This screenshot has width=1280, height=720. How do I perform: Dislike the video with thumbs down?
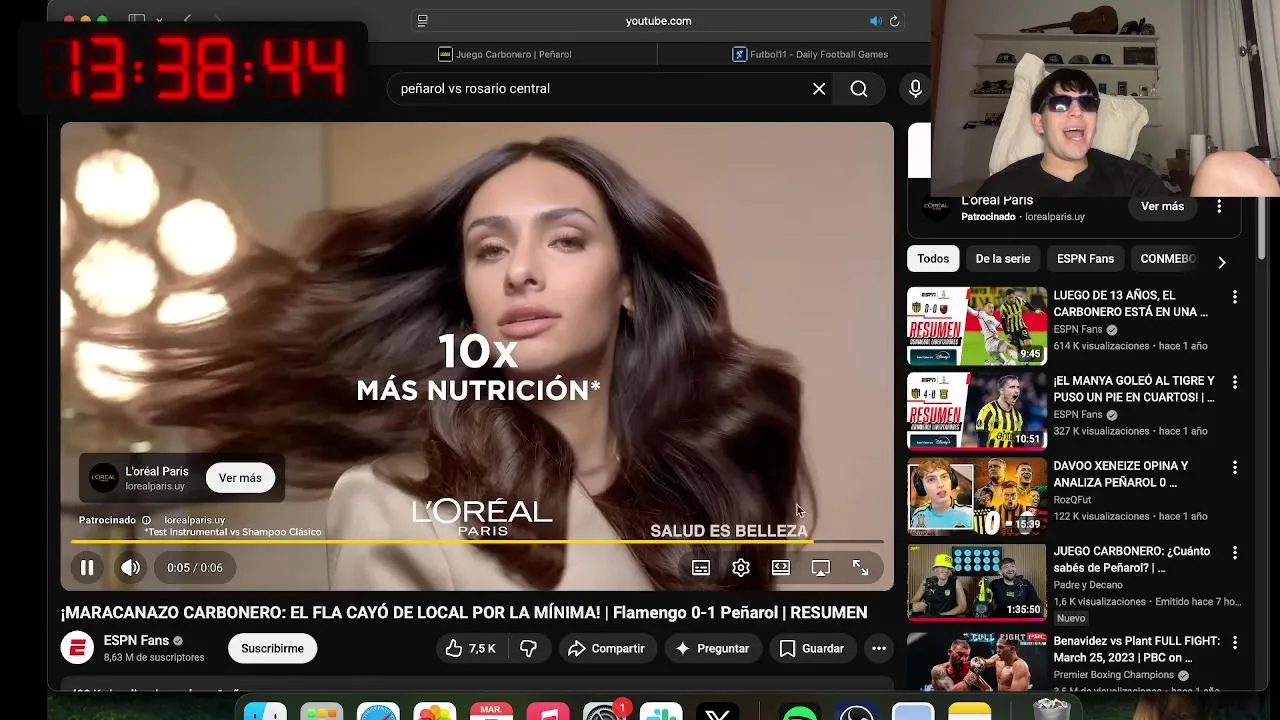click(528, 648)
